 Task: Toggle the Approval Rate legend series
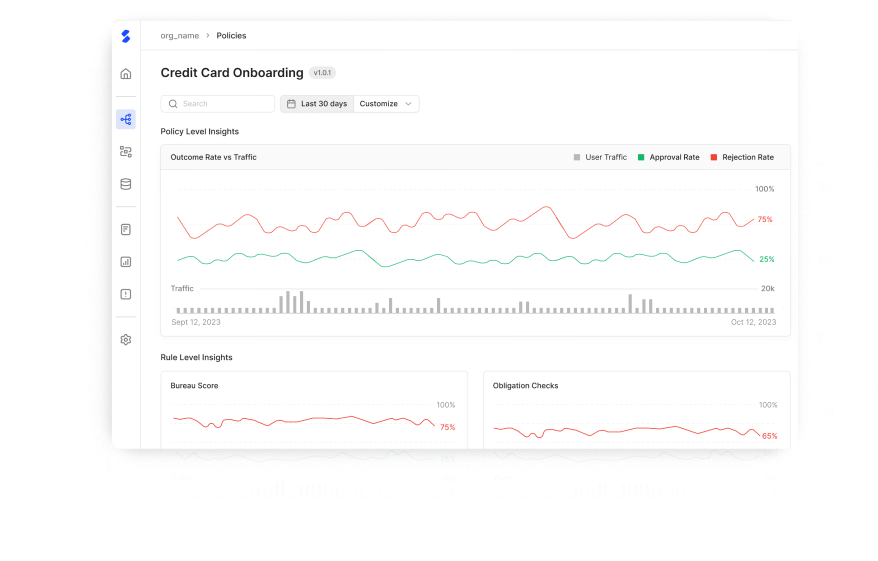coord(668,157)
